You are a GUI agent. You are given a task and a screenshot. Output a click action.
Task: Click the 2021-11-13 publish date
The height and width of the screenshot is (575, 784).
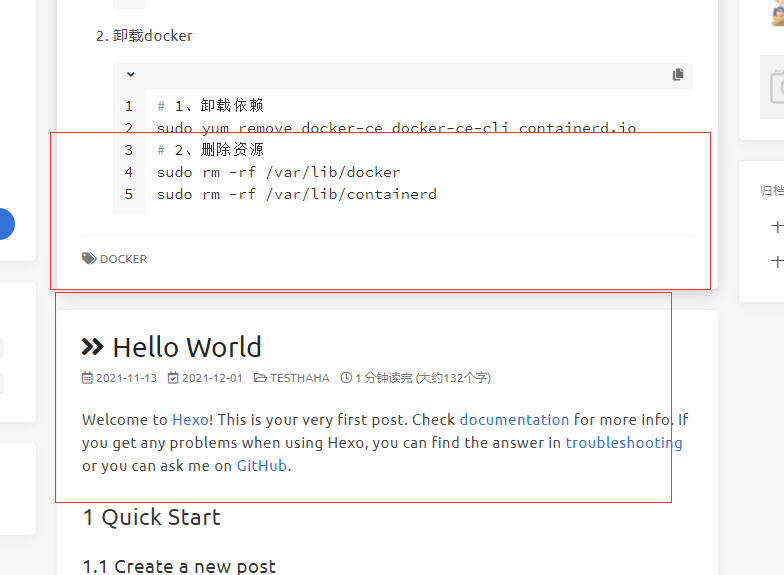(126, 378)
